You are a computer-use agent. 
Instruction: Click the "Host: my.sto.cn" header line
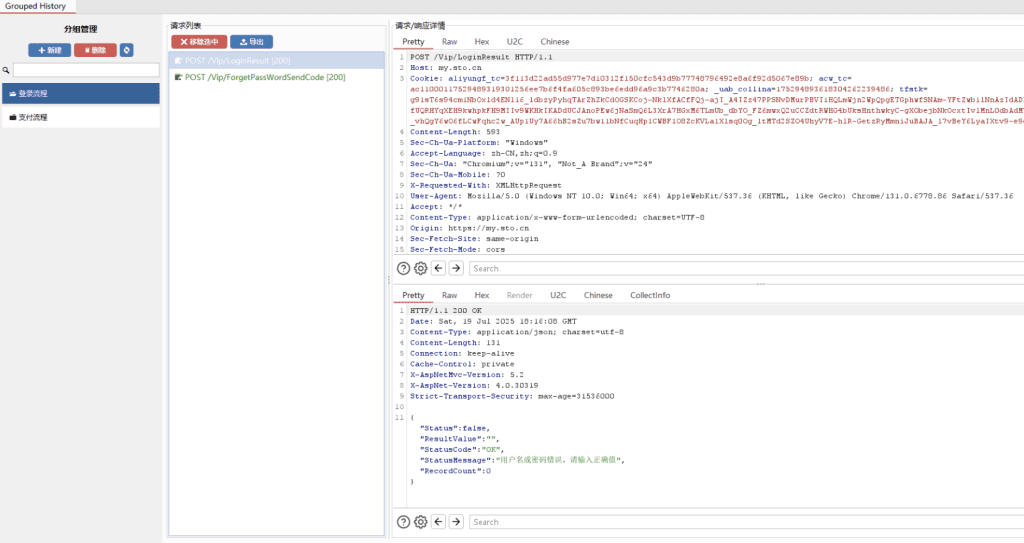point(445,68)
